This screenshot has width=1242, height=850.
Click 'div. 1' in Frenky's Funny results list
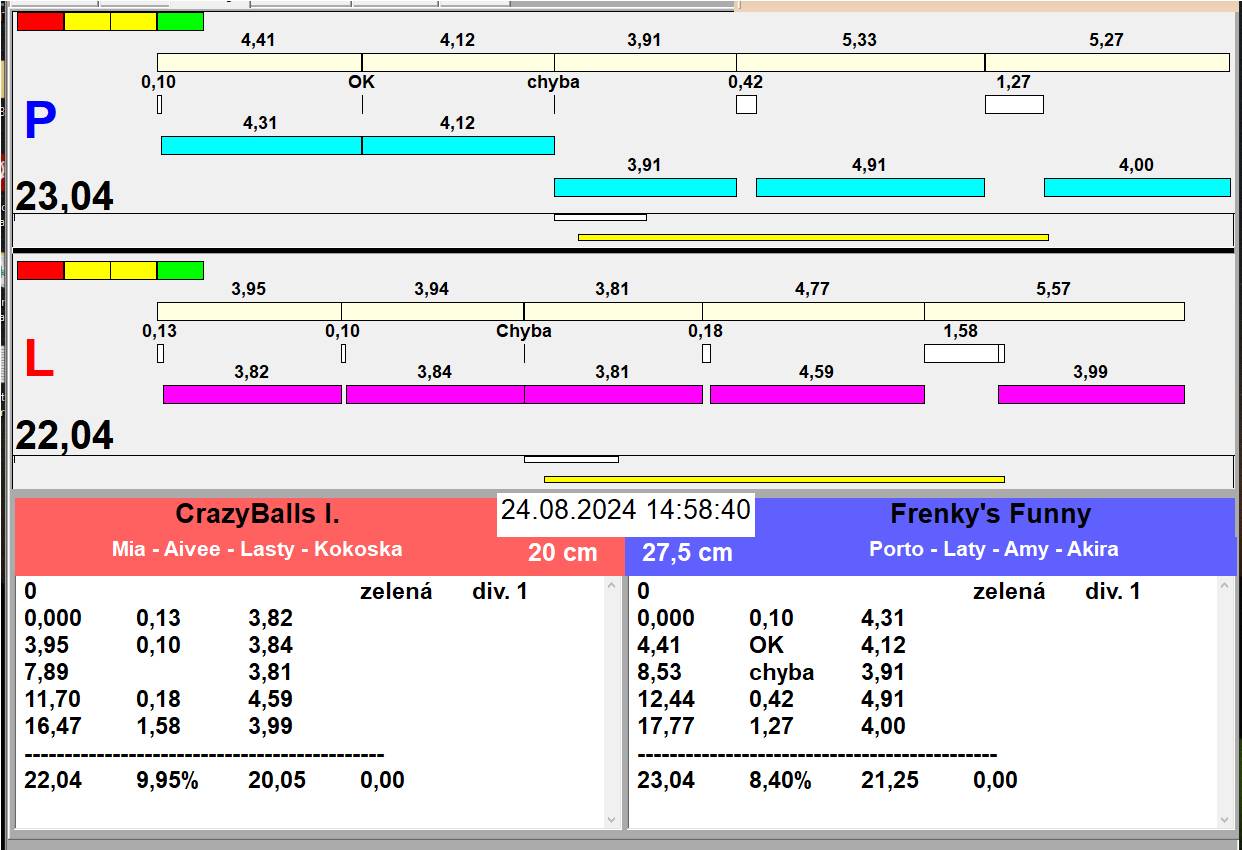click(x=1112, y=591)
